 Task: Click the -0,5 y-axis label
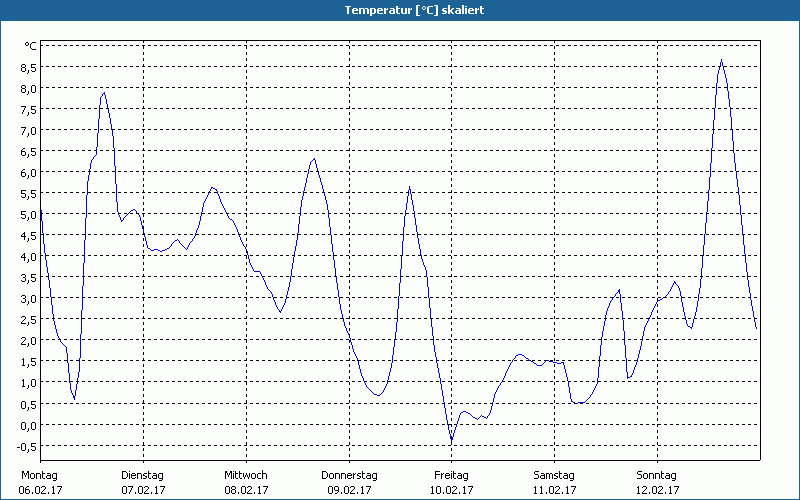click(27, 446)
